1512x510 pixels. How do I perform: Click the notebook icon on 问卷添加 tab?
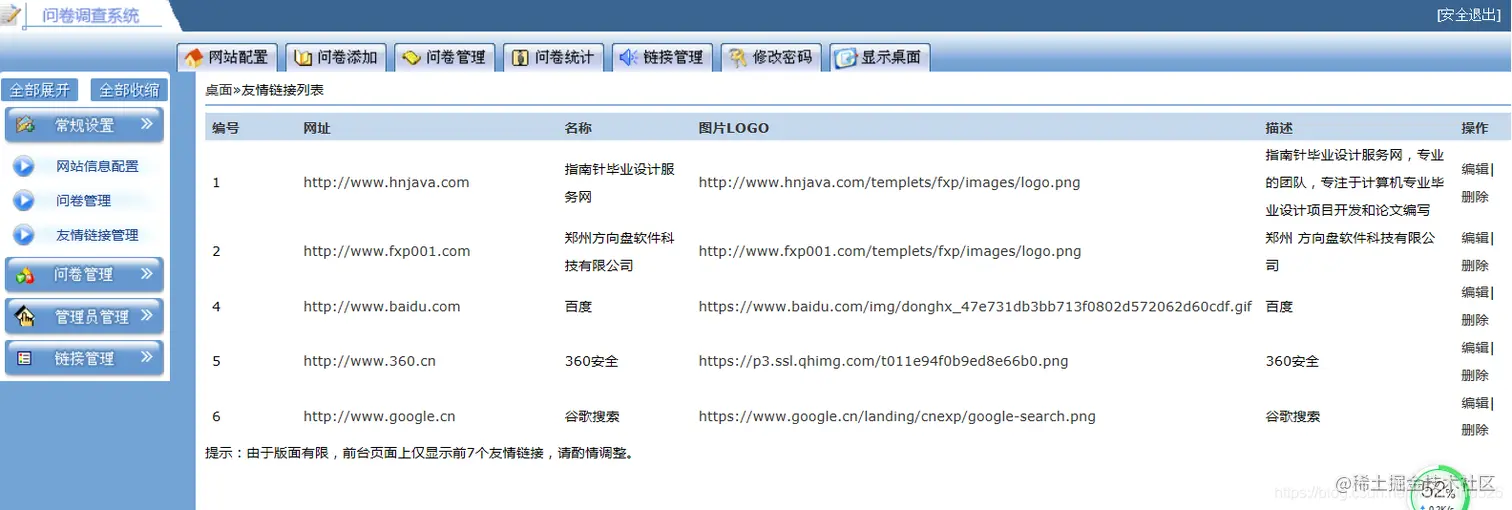(x=303, y=58)
